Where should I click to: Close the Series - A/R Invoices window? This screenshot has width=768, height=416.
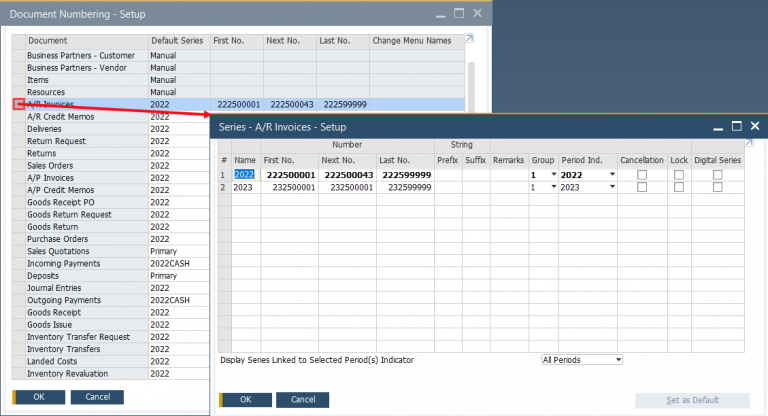click(755, 127)
